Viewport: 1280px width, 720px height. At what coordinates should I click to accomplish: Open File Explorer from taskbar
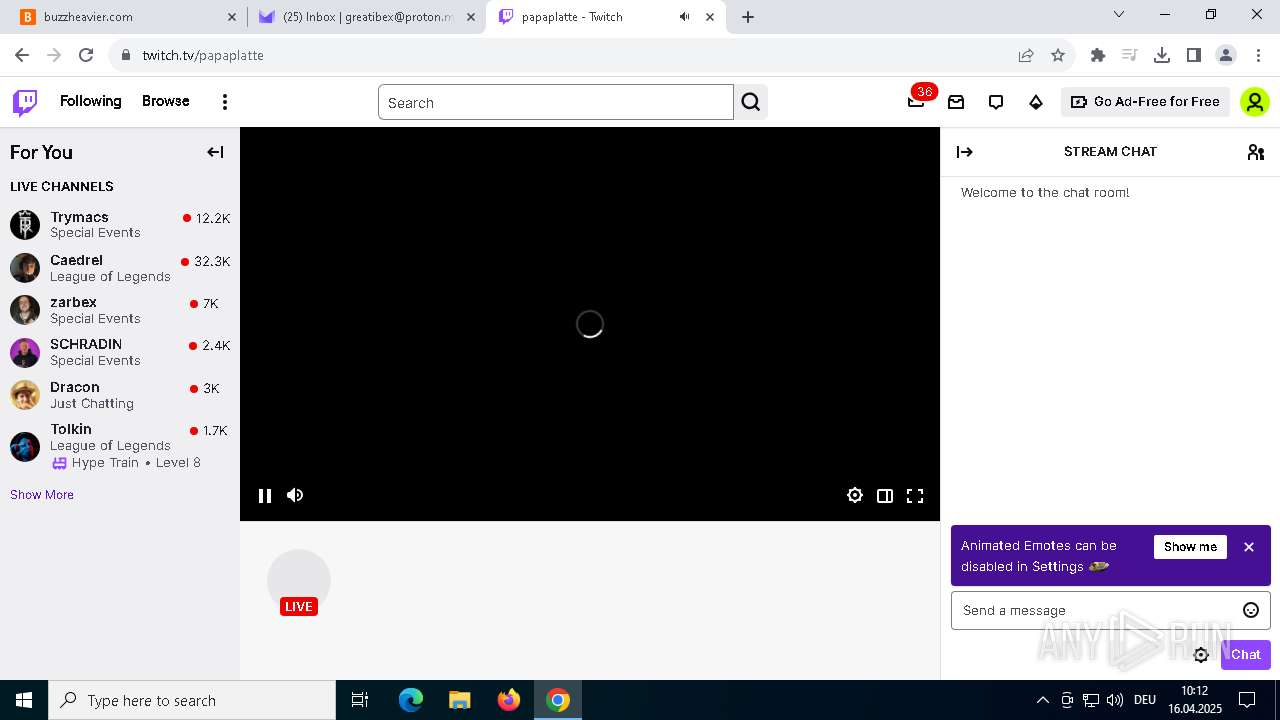pos(460,700)
